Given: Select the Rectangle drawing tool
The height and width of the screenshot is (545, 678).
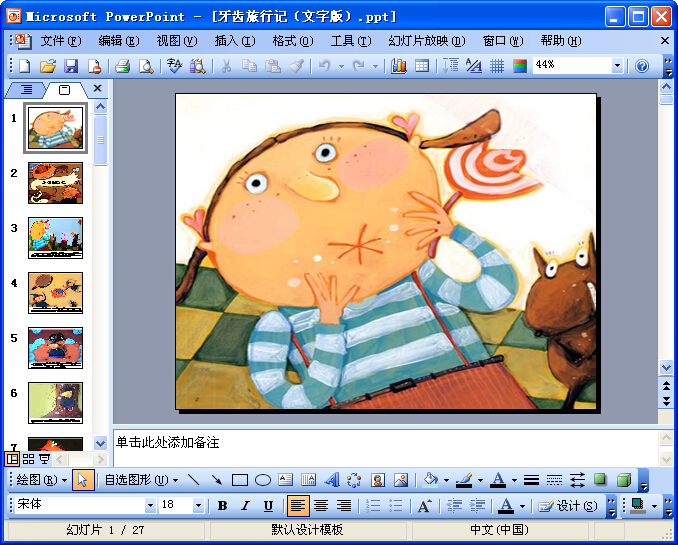Looking at the screenshot, I should [240, 480].
